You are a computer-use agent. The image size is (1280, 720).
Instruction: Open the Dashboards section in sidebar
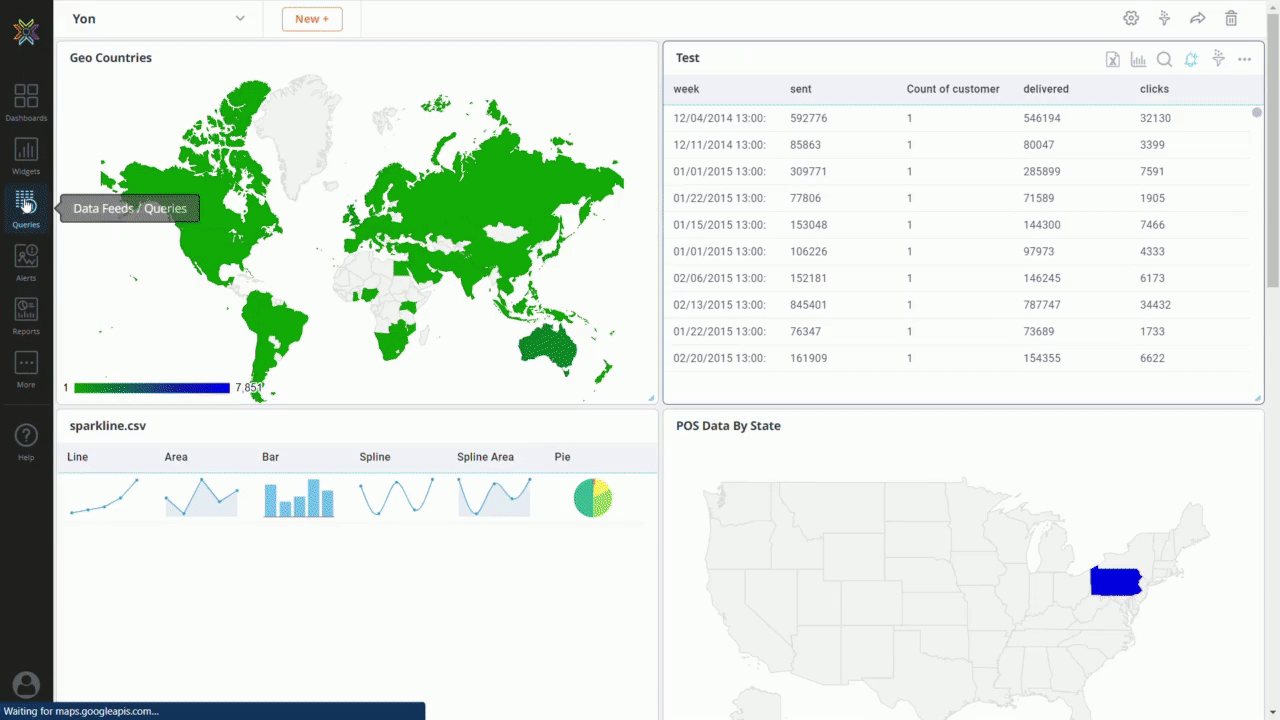tap(26, 102)
